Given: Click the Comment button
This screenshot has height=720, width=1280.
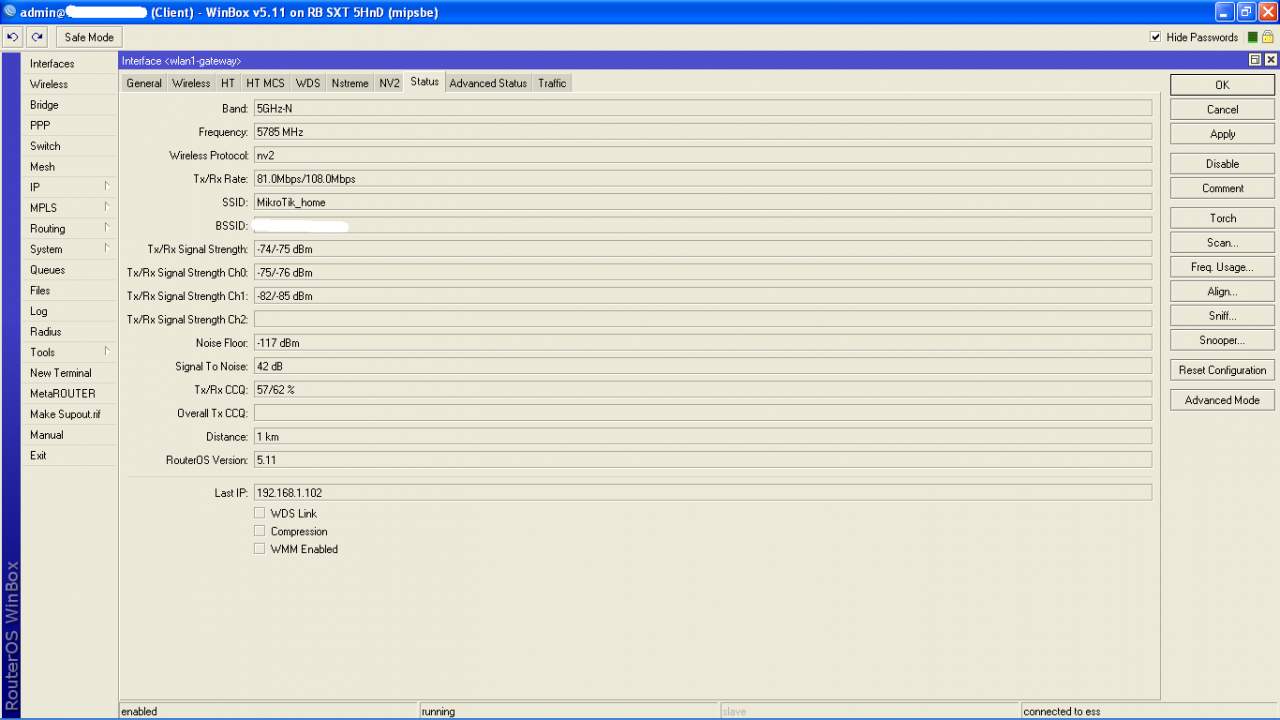Looking at the screenshot, I should pyautogui.click(x=1222, y=188).
